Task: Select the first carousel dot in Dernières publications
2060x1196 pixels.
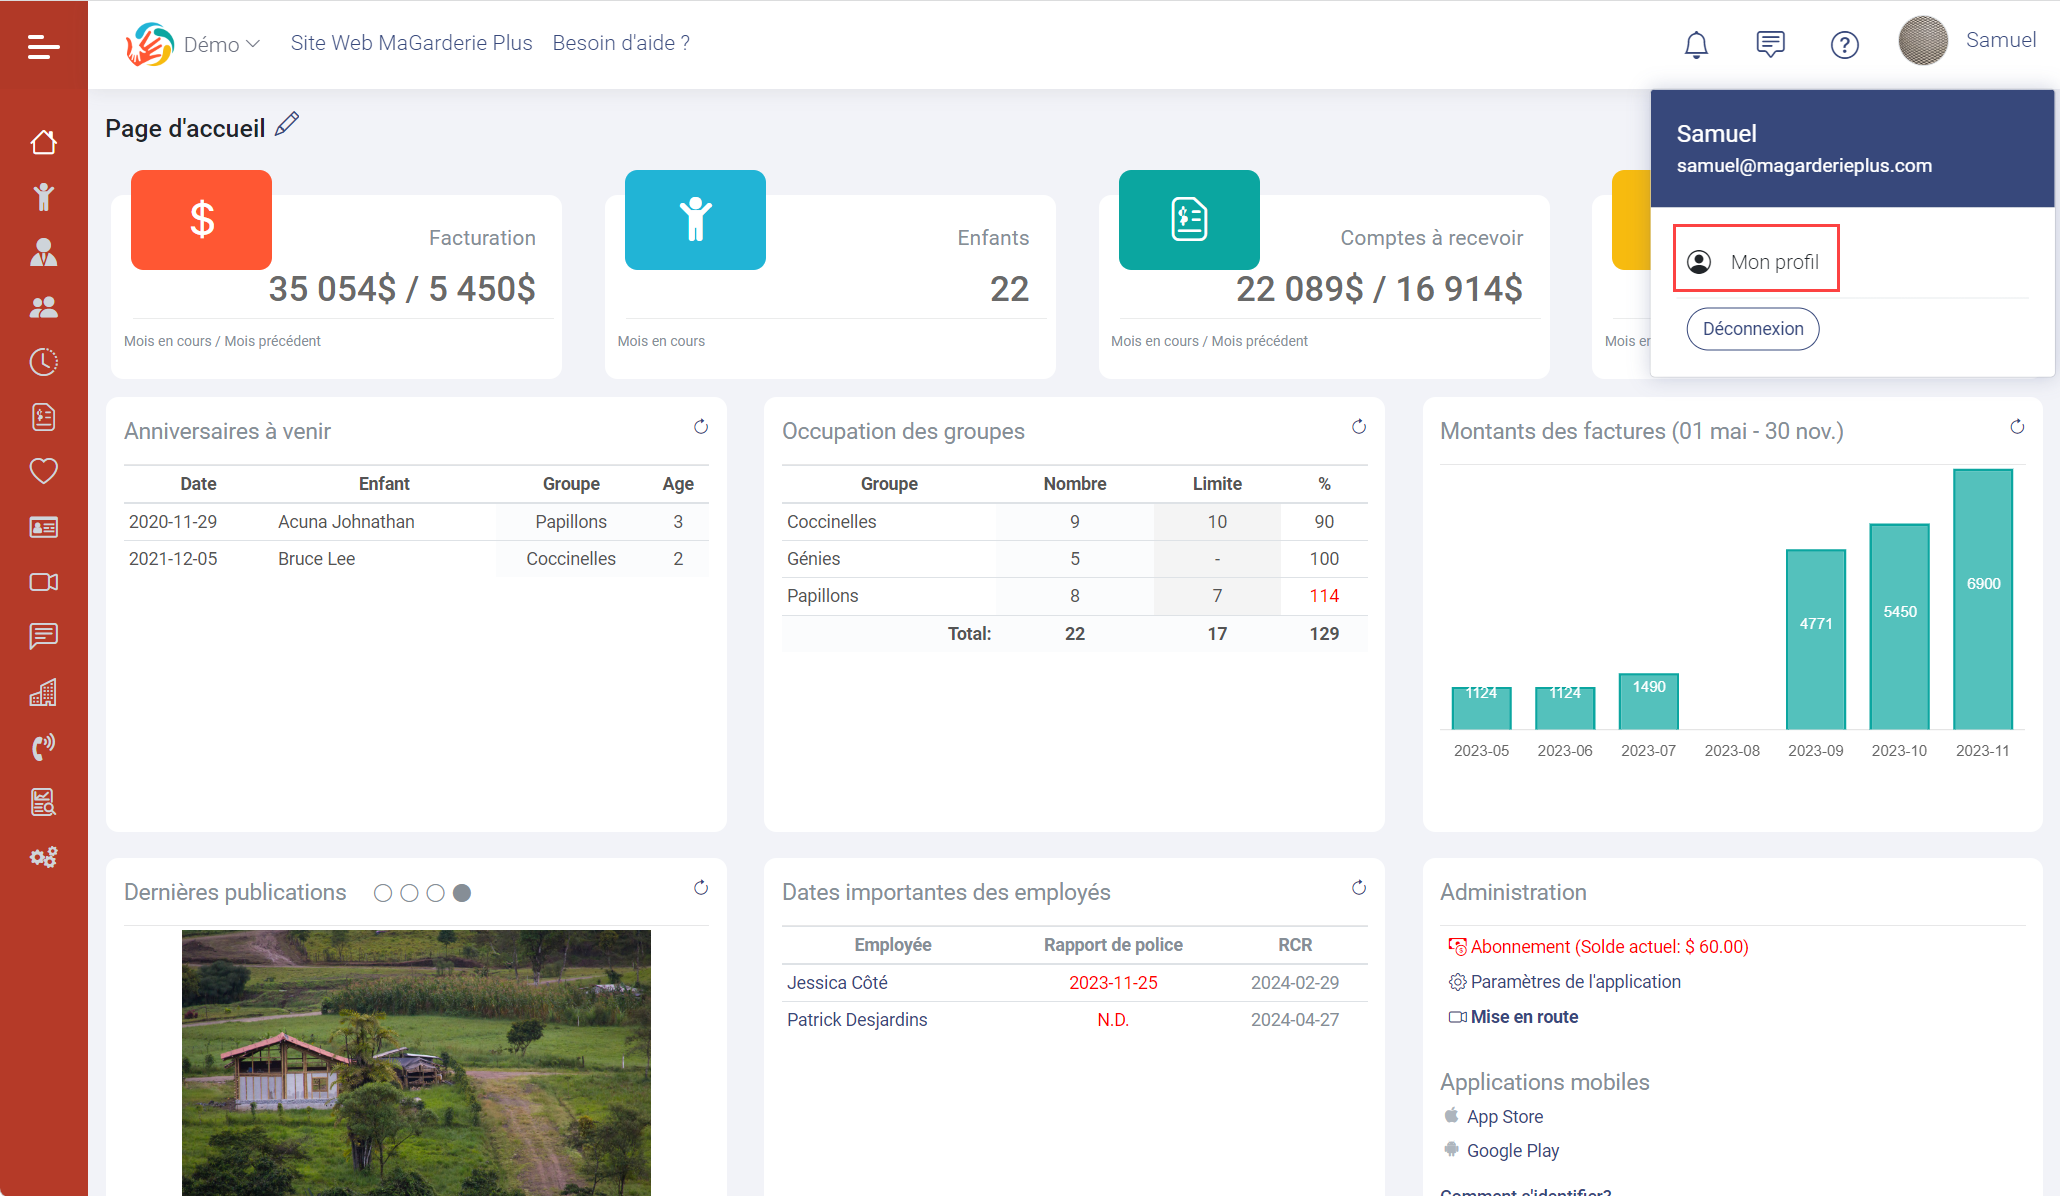Action: 383,893
